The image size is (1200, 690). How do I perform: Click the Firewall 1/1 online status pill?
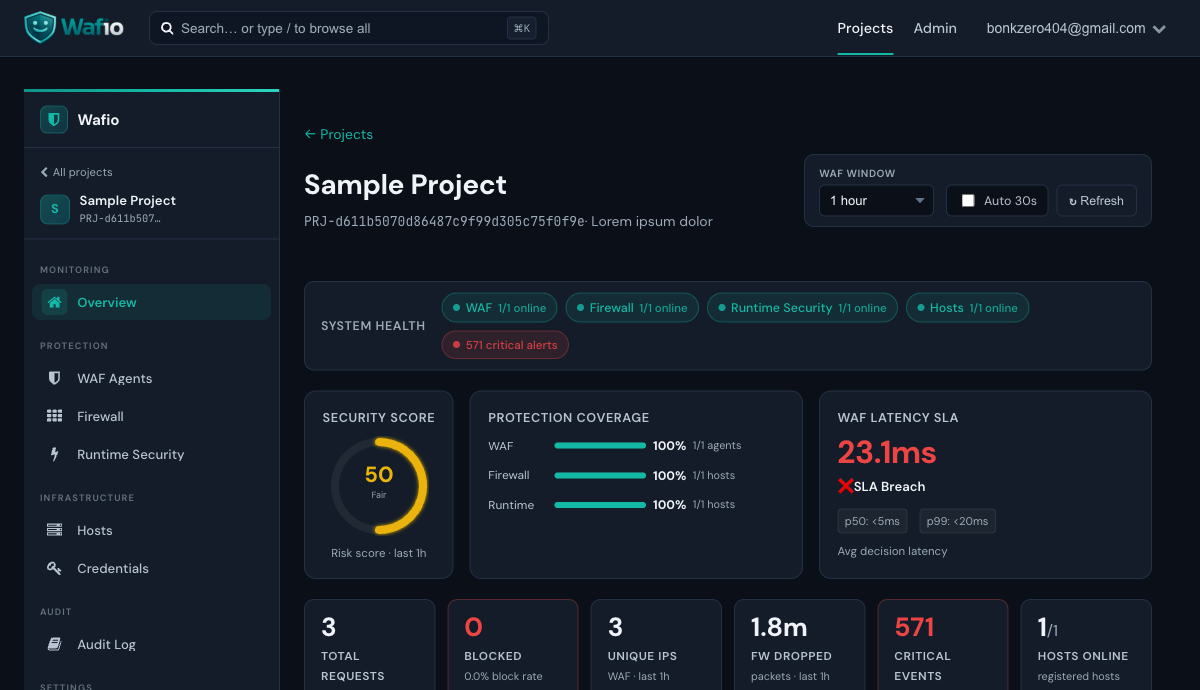click(632, 308)
